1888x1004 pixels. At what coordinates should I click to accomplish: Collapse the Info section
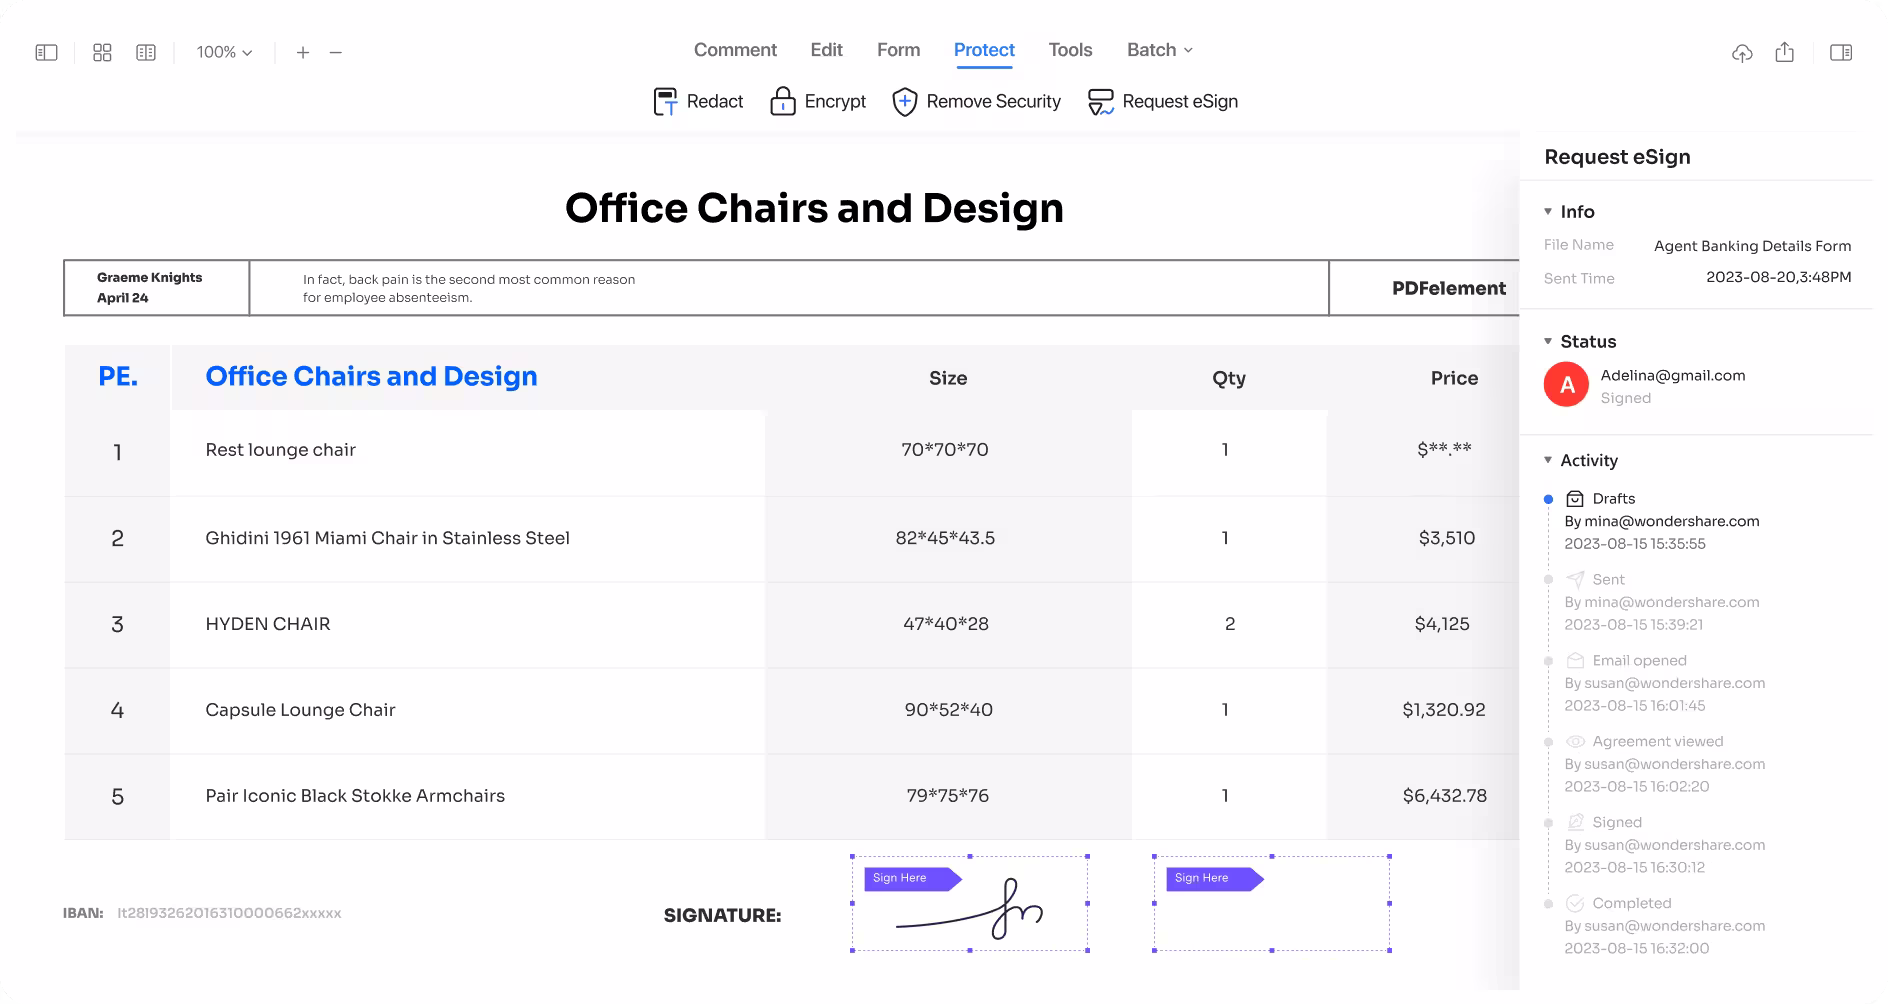point(1548,211)
